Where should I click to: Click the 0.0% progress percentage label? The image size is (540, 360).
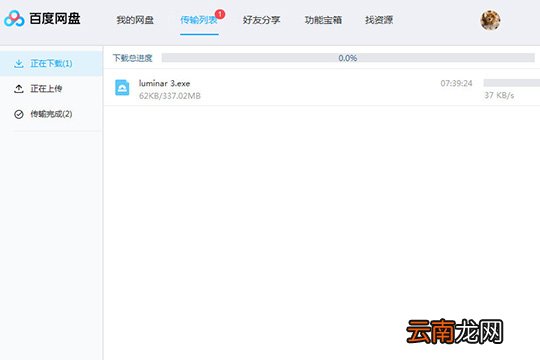pos(347,58)
